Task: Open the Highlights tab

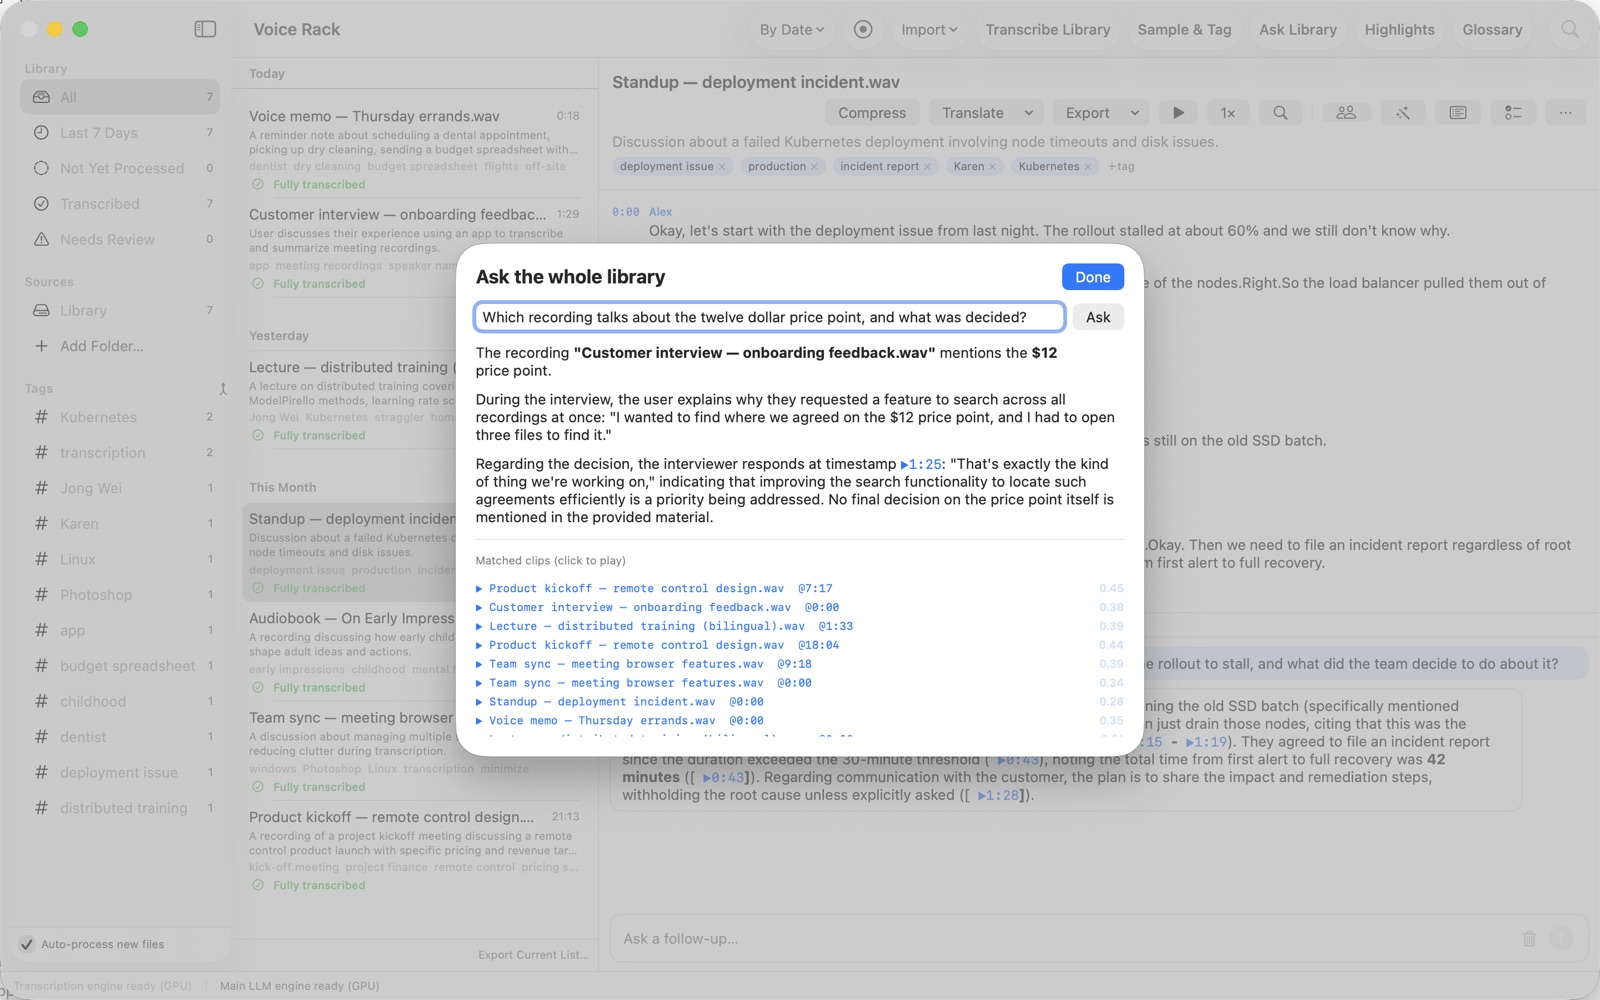Action: click(x=1399, y=30)
